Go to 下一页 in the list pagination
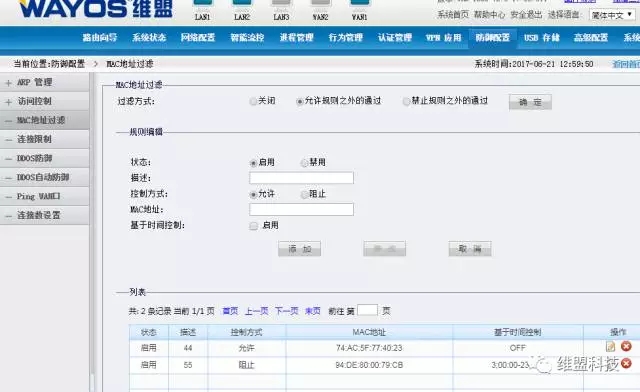This screenshot has height=392, width=640. [287, 311]
